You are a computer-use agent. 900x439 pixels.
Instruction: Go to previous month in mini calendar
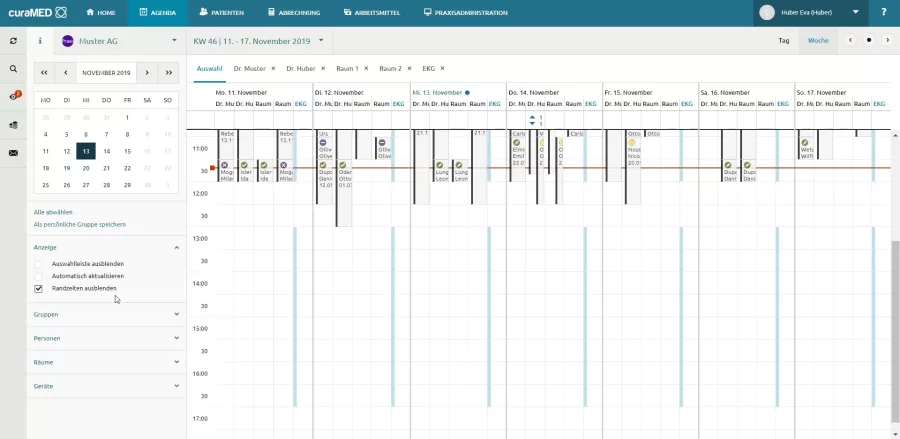(66, 73)
